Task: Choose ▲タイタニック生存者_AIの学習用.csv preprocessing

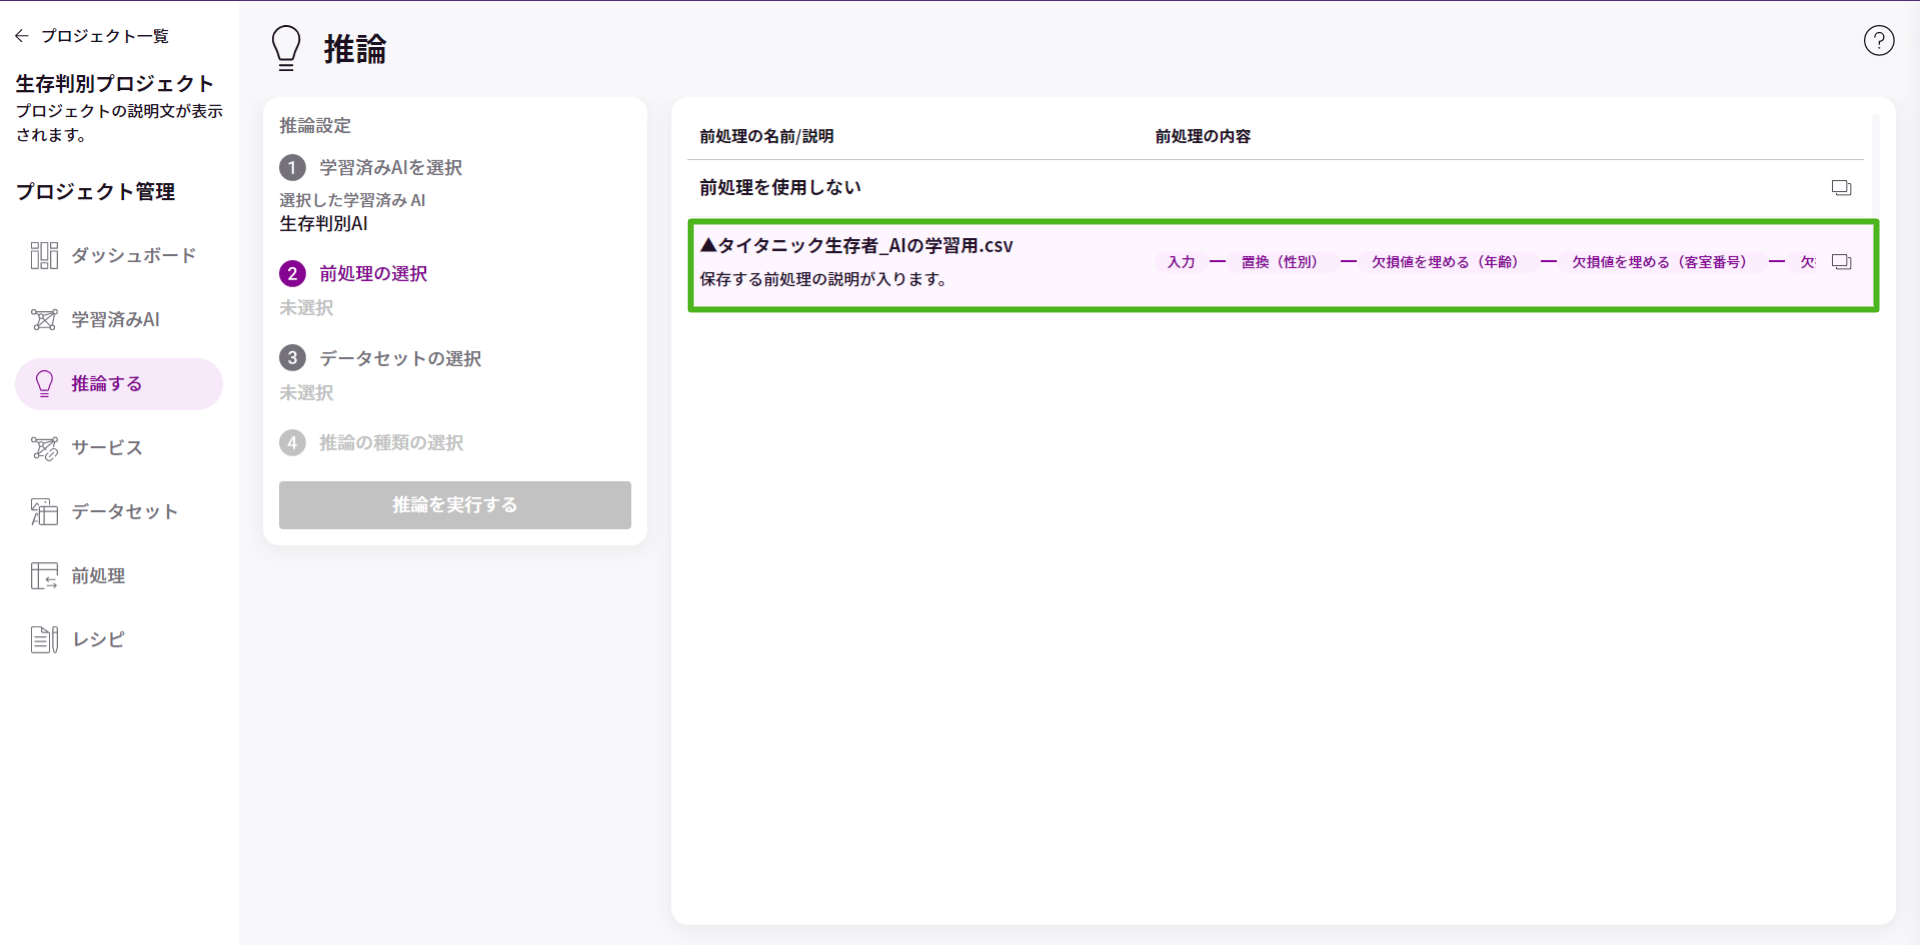Action: pos(1283,265)
